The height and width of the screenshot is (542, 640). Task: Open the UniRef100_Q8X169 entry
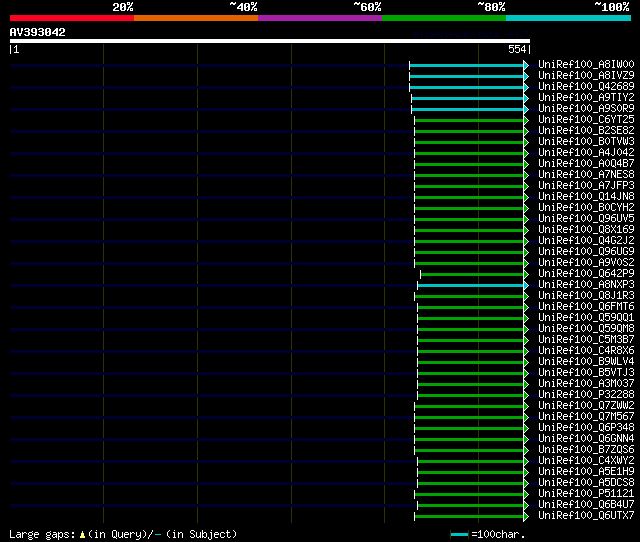[x=586, y=230]
